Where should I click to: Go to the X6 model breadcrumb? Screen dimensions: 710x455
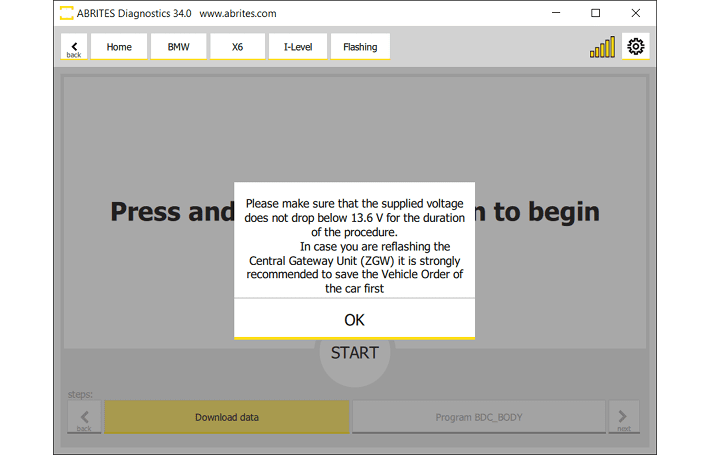click(x=238, y=47)
